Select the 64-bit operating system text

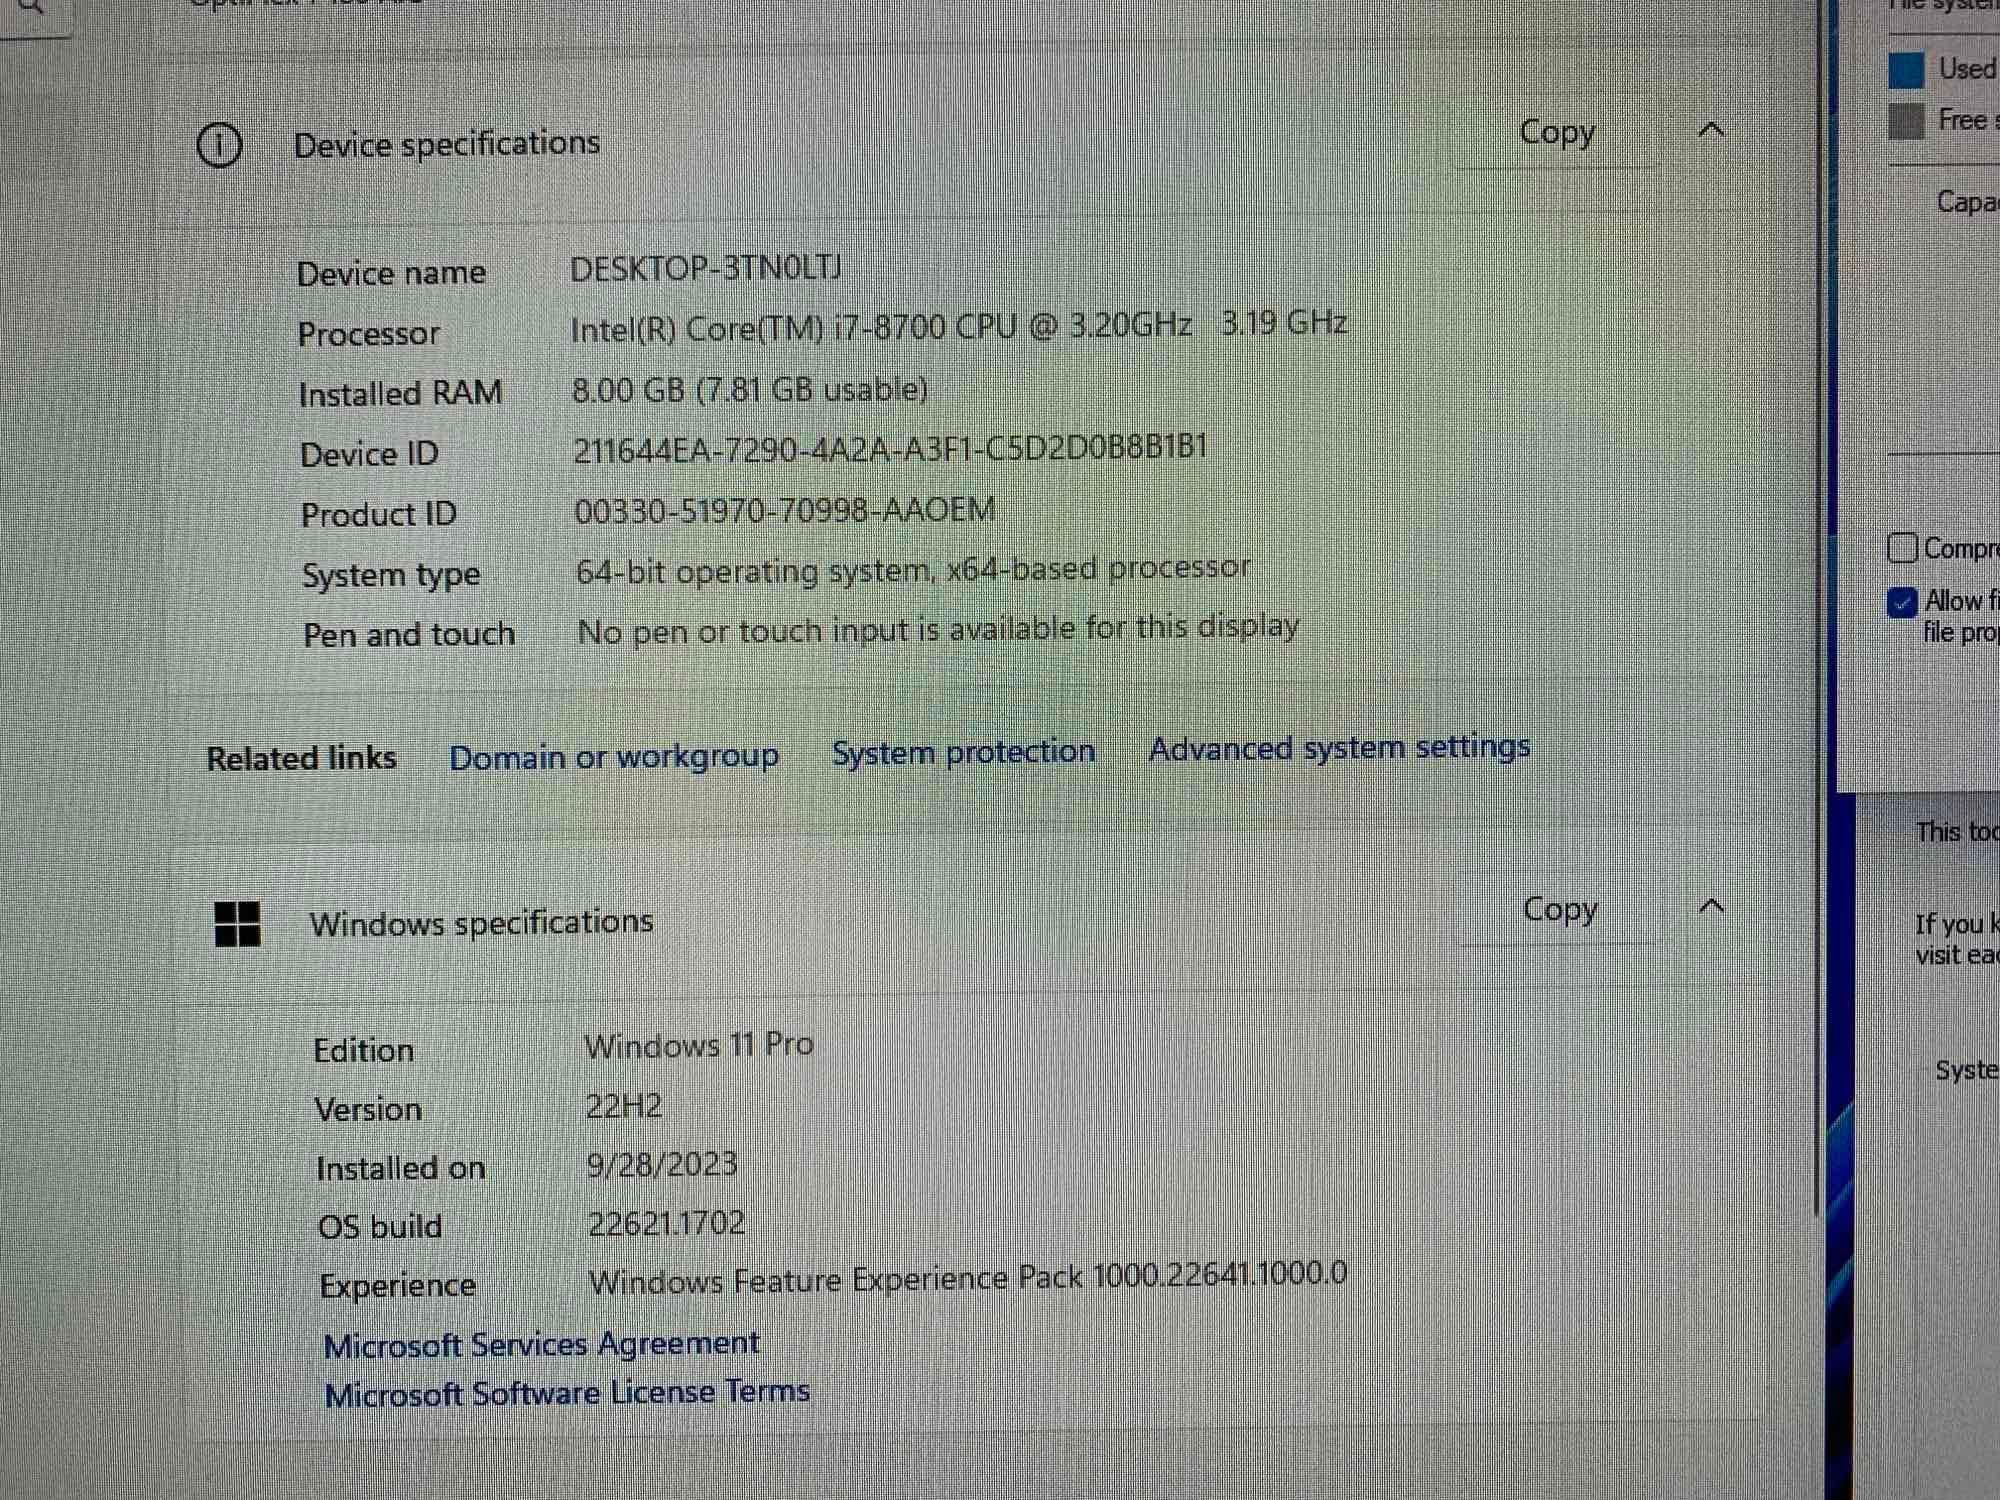point(913,570)
